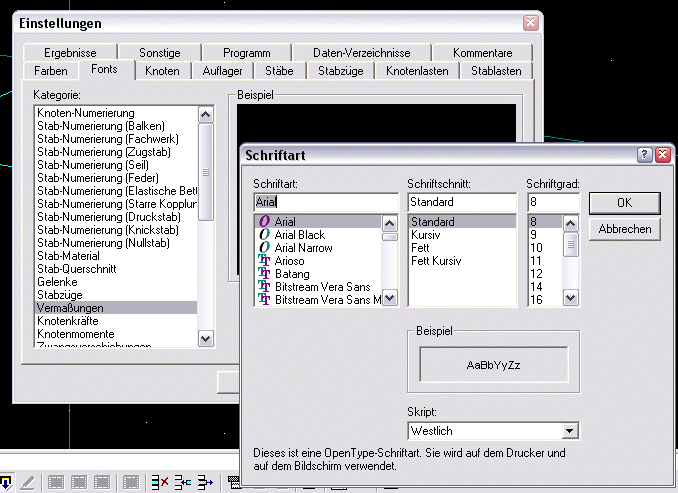
Task: Click the help question mark in Schriftart dialog
Action: (x=644, y=154)
